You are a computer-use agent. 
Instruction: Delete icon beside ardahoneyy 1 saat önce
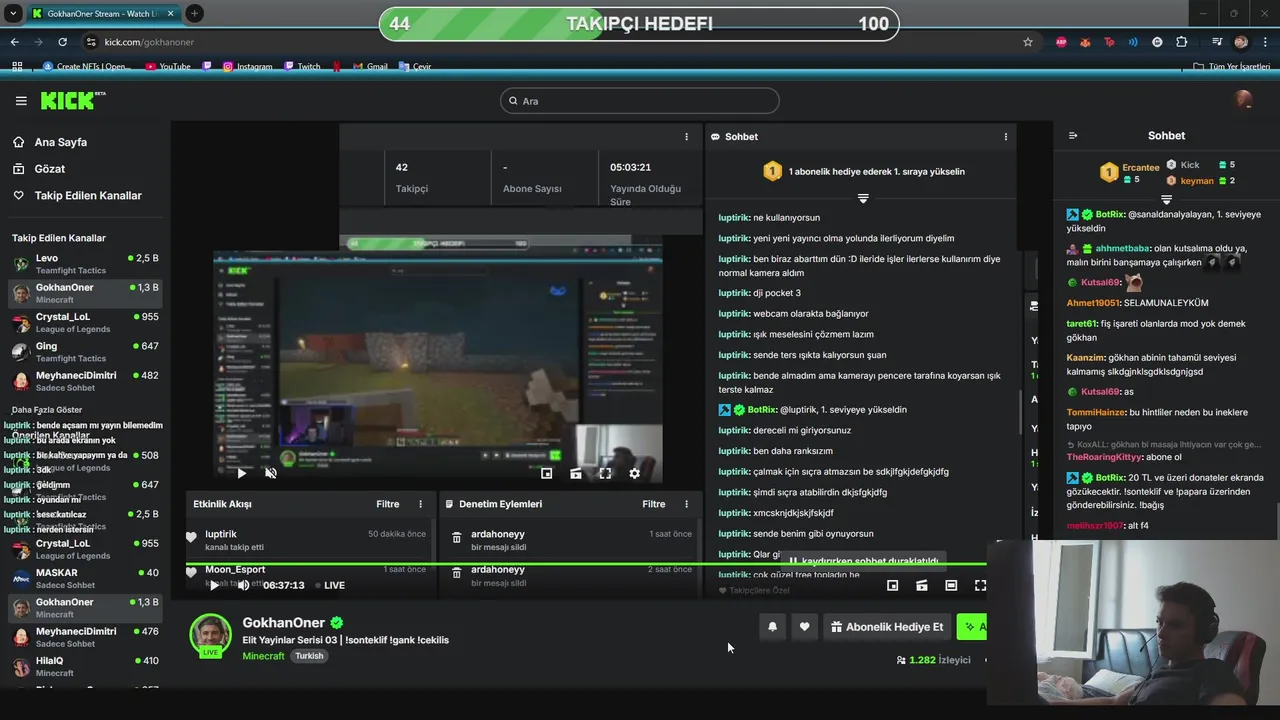(x=457, y=538)
